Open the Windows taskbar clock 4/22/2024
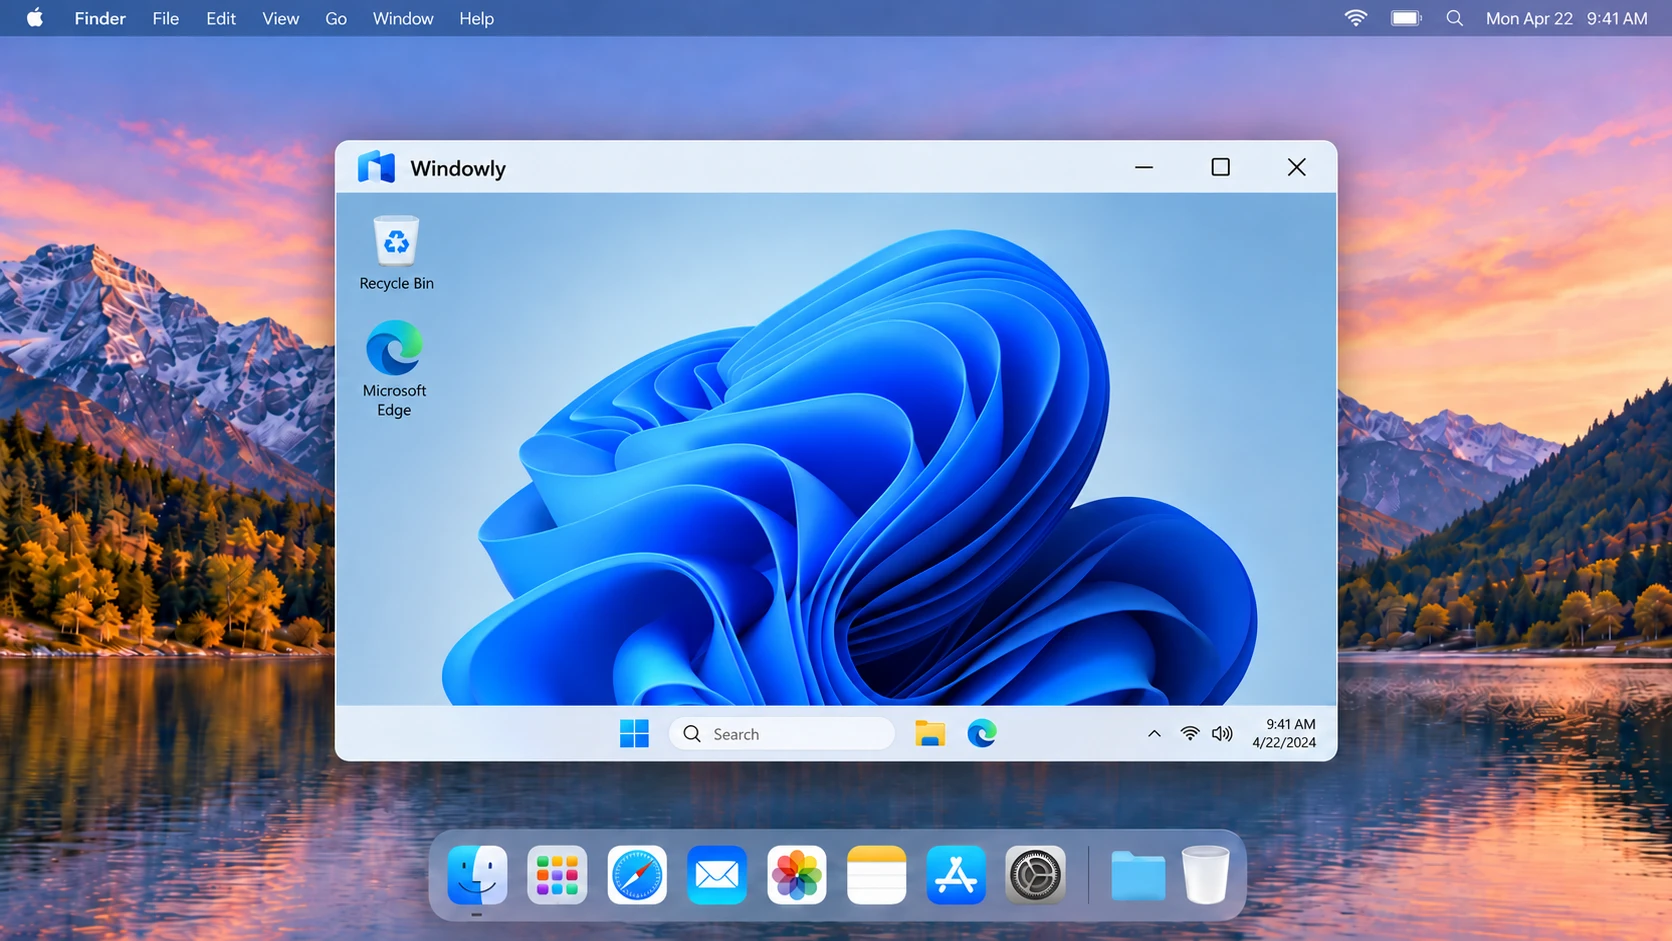1672x941 pixels. [x=1285, y=733]
